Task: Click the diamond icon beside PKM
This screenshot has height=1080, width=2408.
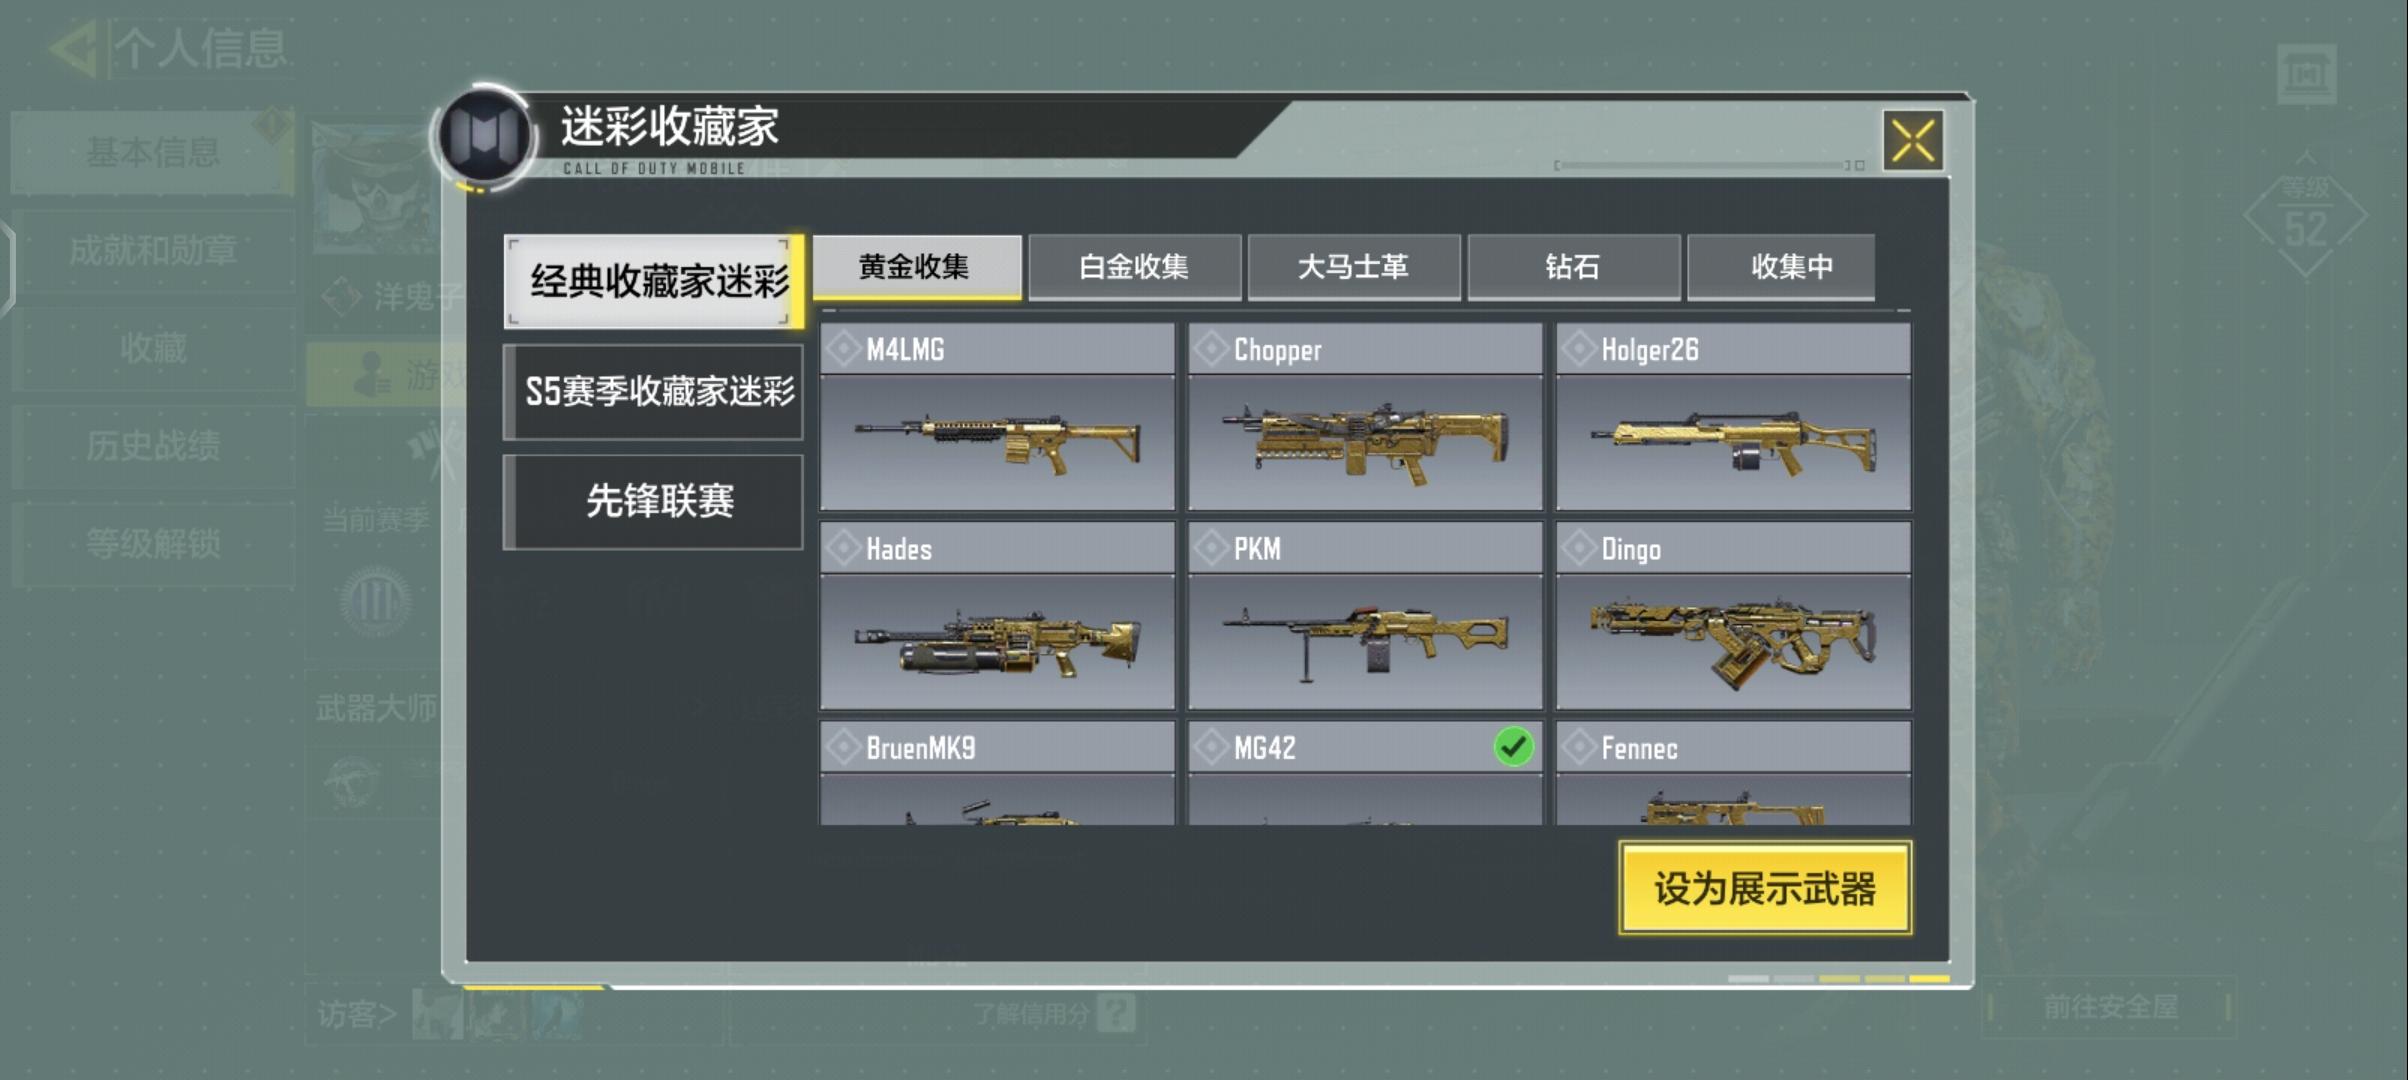Action: (1211, 548)
